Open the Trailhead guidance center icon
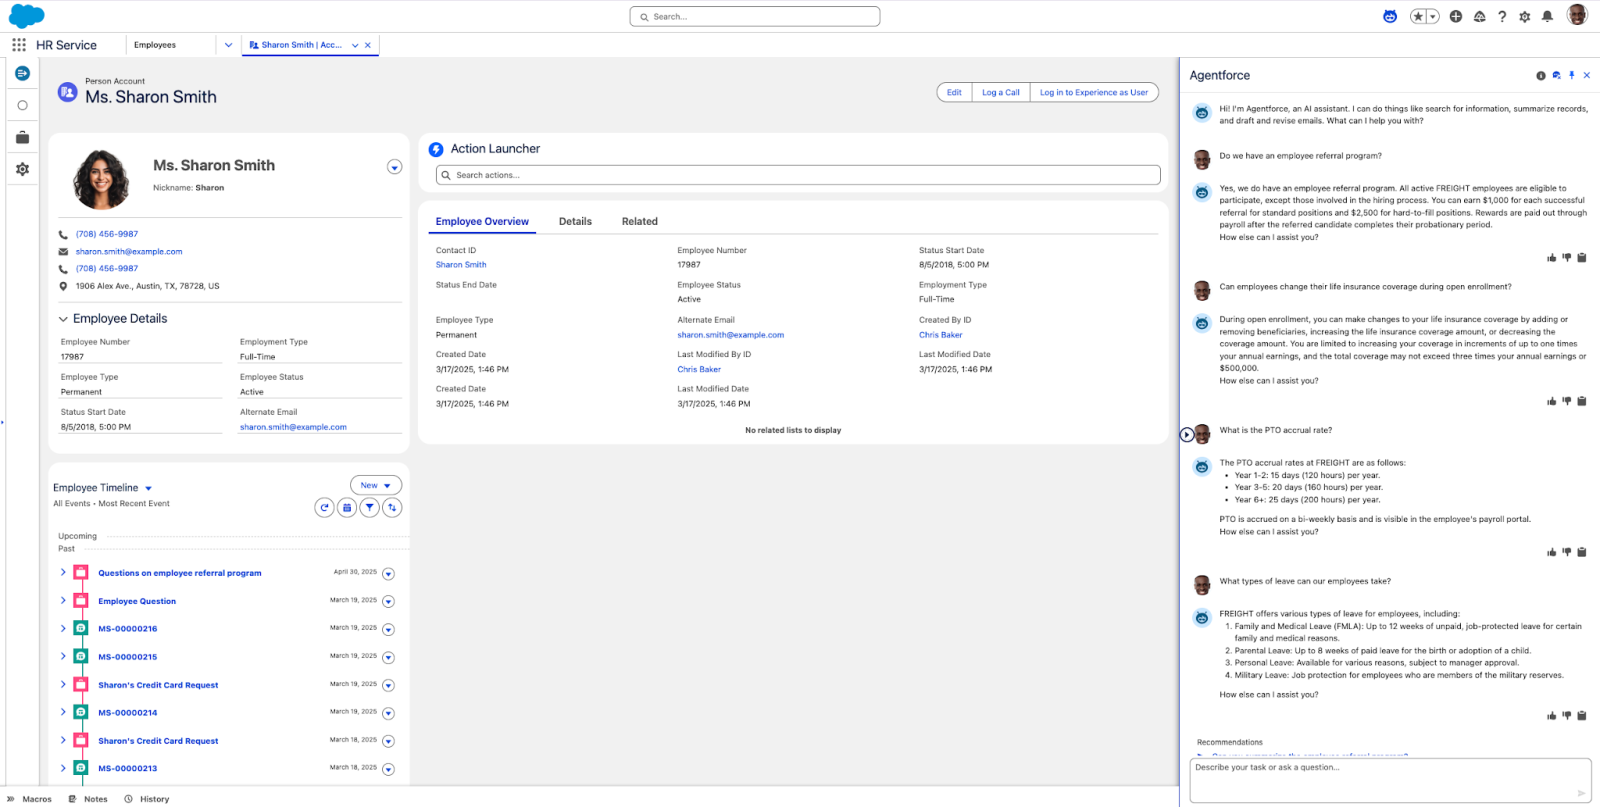The image size is (1600, 807). coord(1480,16)
